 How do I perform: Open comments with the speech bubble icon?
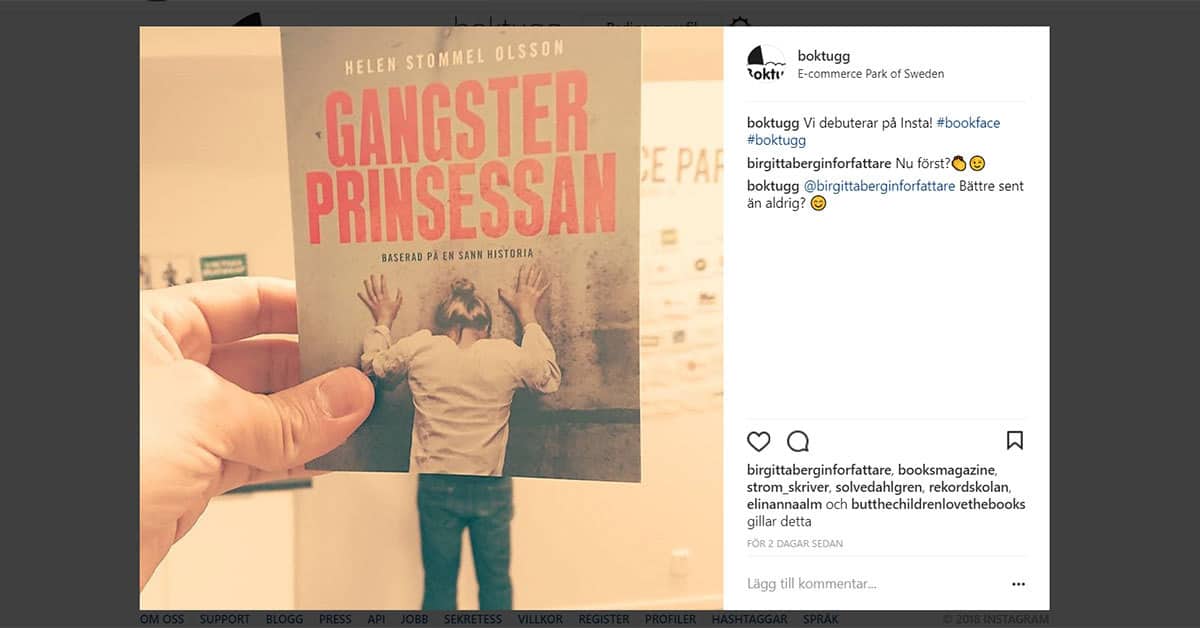tap(798, 441)
